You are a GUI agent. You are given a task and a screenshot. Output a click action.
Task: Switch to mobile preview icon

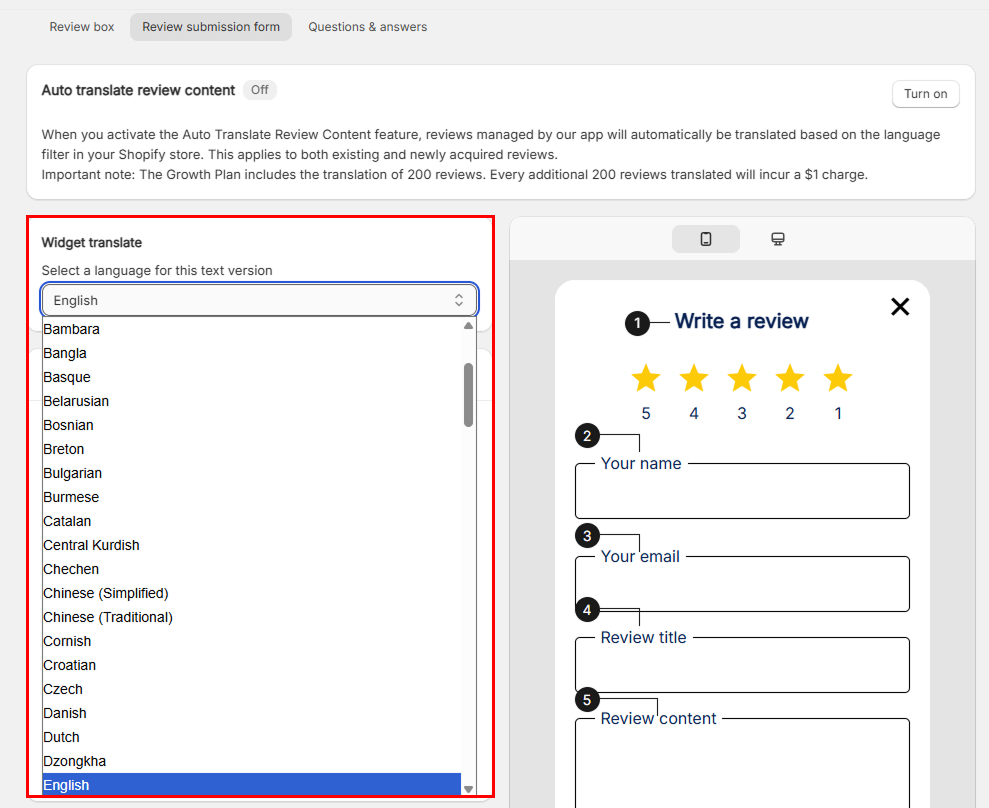pyautogui.click(x=706, y=239)
